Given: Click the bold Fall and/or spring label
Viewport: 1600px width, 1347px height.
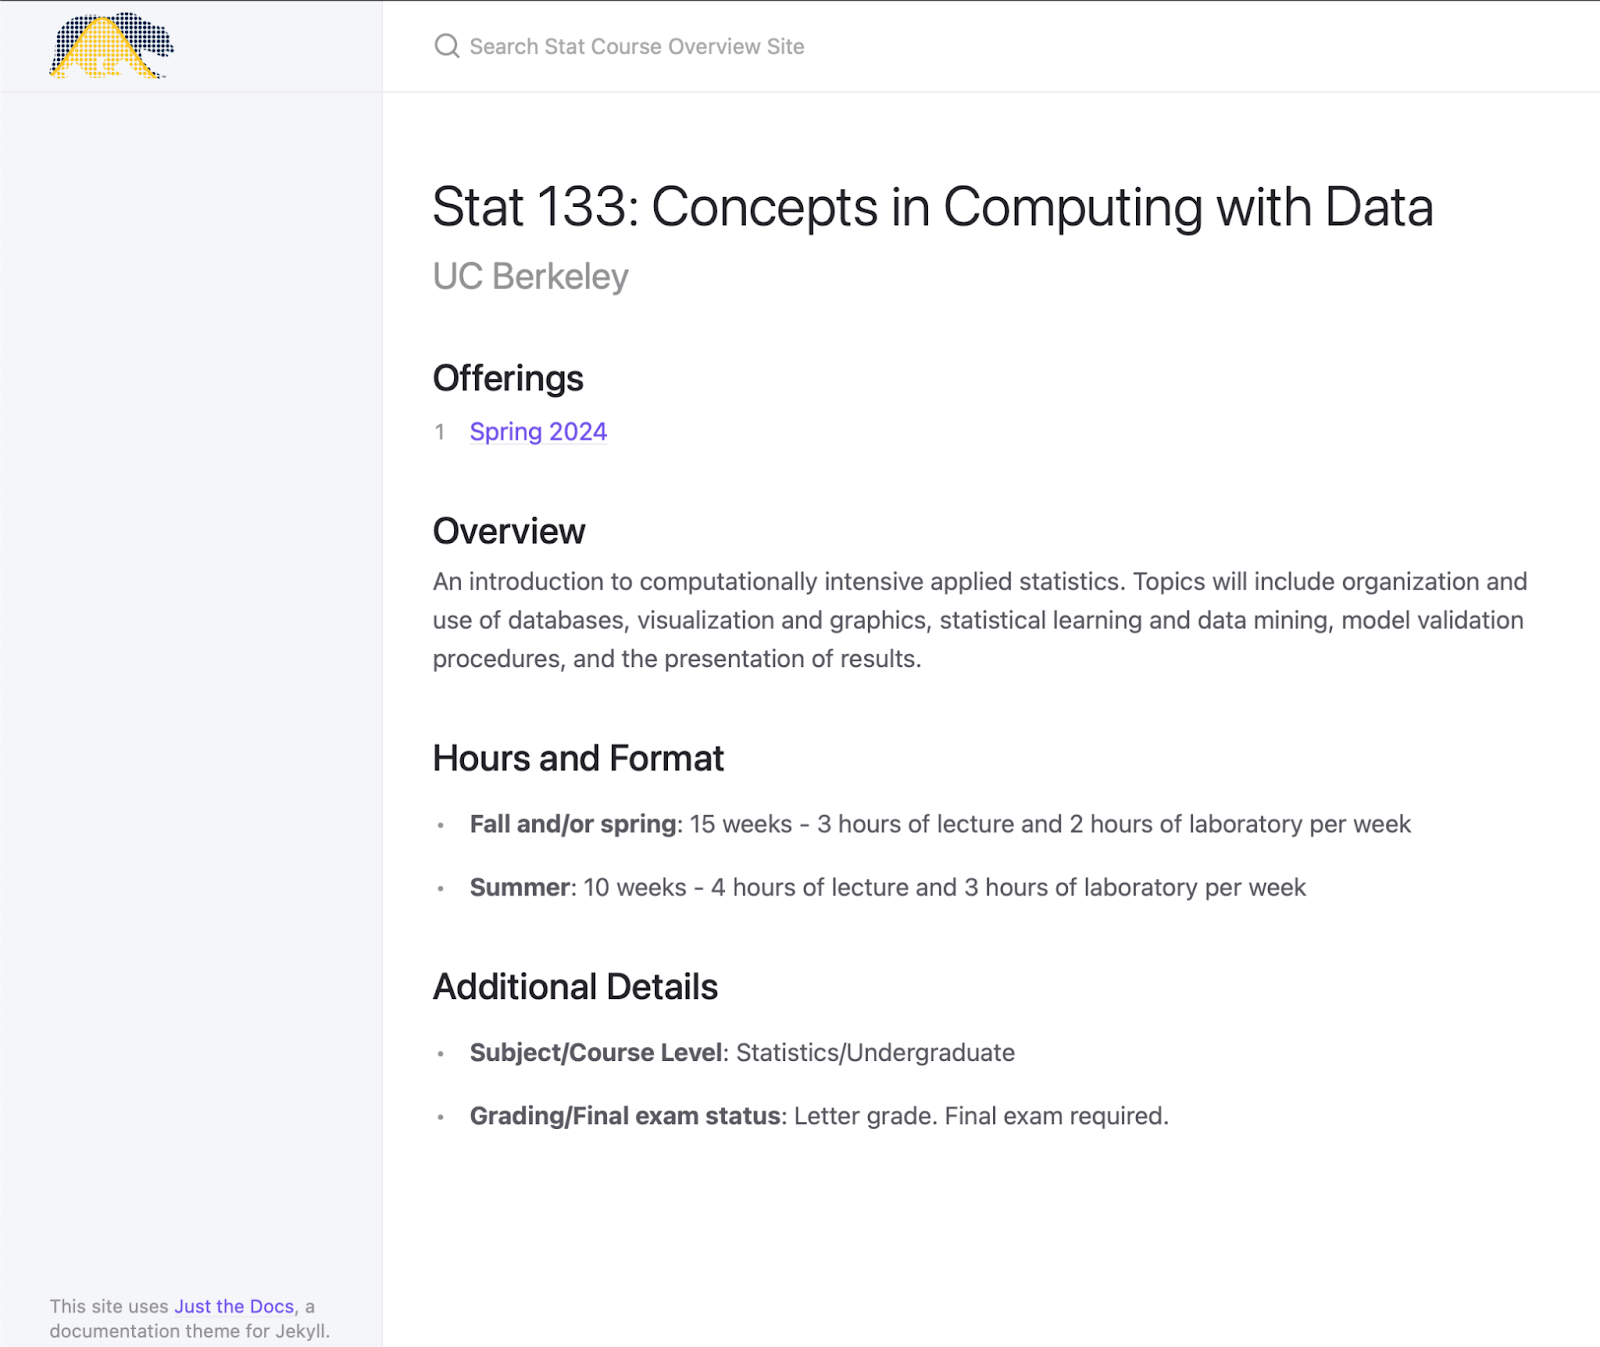Looking at the screenshot, I should point(573,824).
